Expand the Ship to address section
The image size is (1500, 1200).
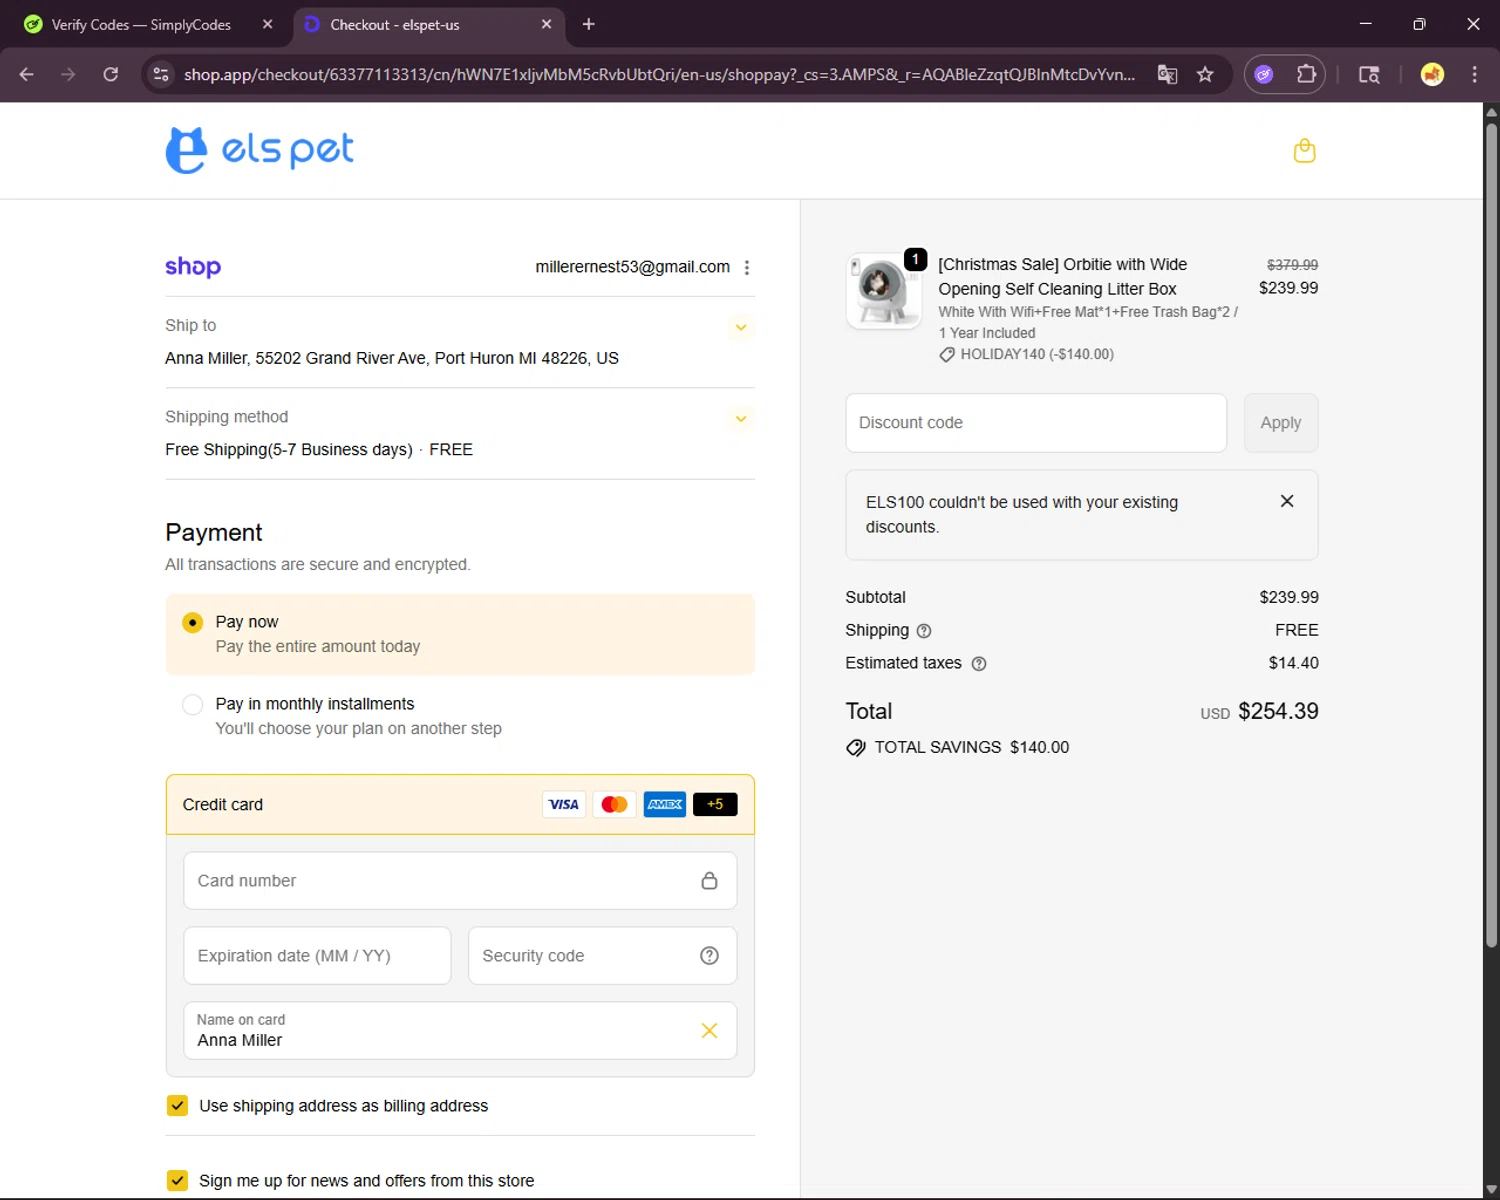point(741,327)
